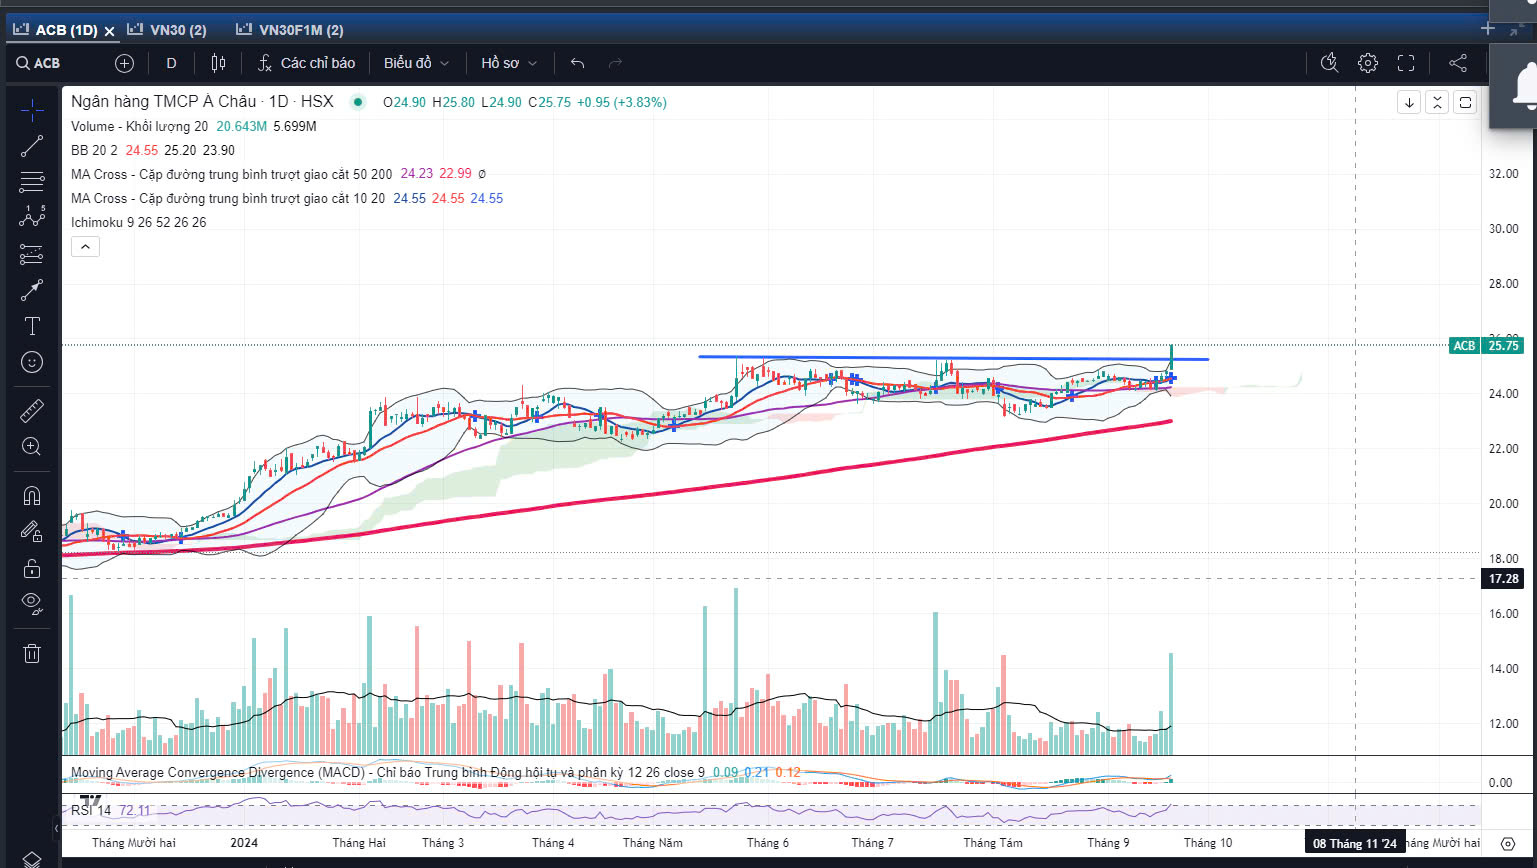Click the share chart icon
The width and height of the screenshot is (1537, 868).
tap(1458, 63)
